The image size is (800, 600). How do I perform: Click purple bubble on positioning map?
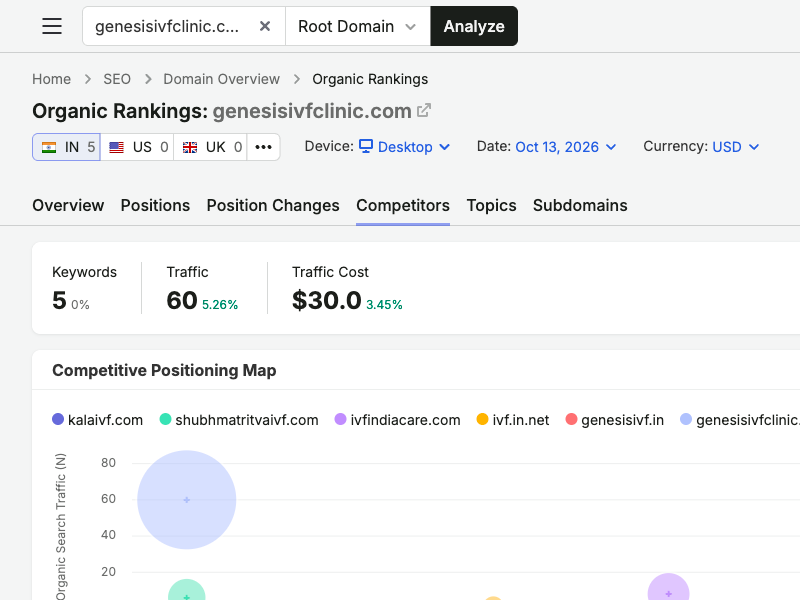click(x=668, y=587)
